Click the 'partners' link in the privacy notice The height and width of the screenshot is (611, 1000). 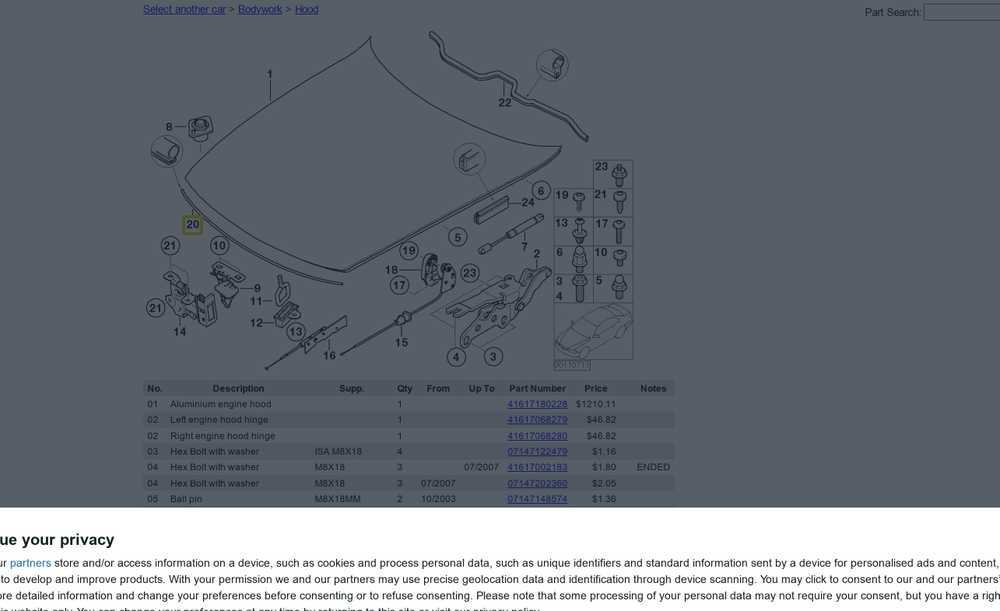(x=30, y=563)
